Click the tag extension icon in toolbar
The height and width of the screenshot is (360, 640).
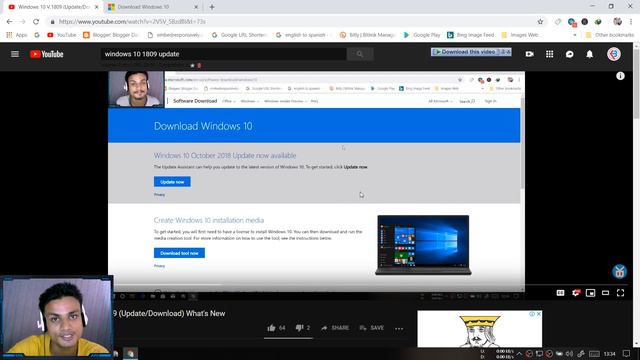coord(558,22)
